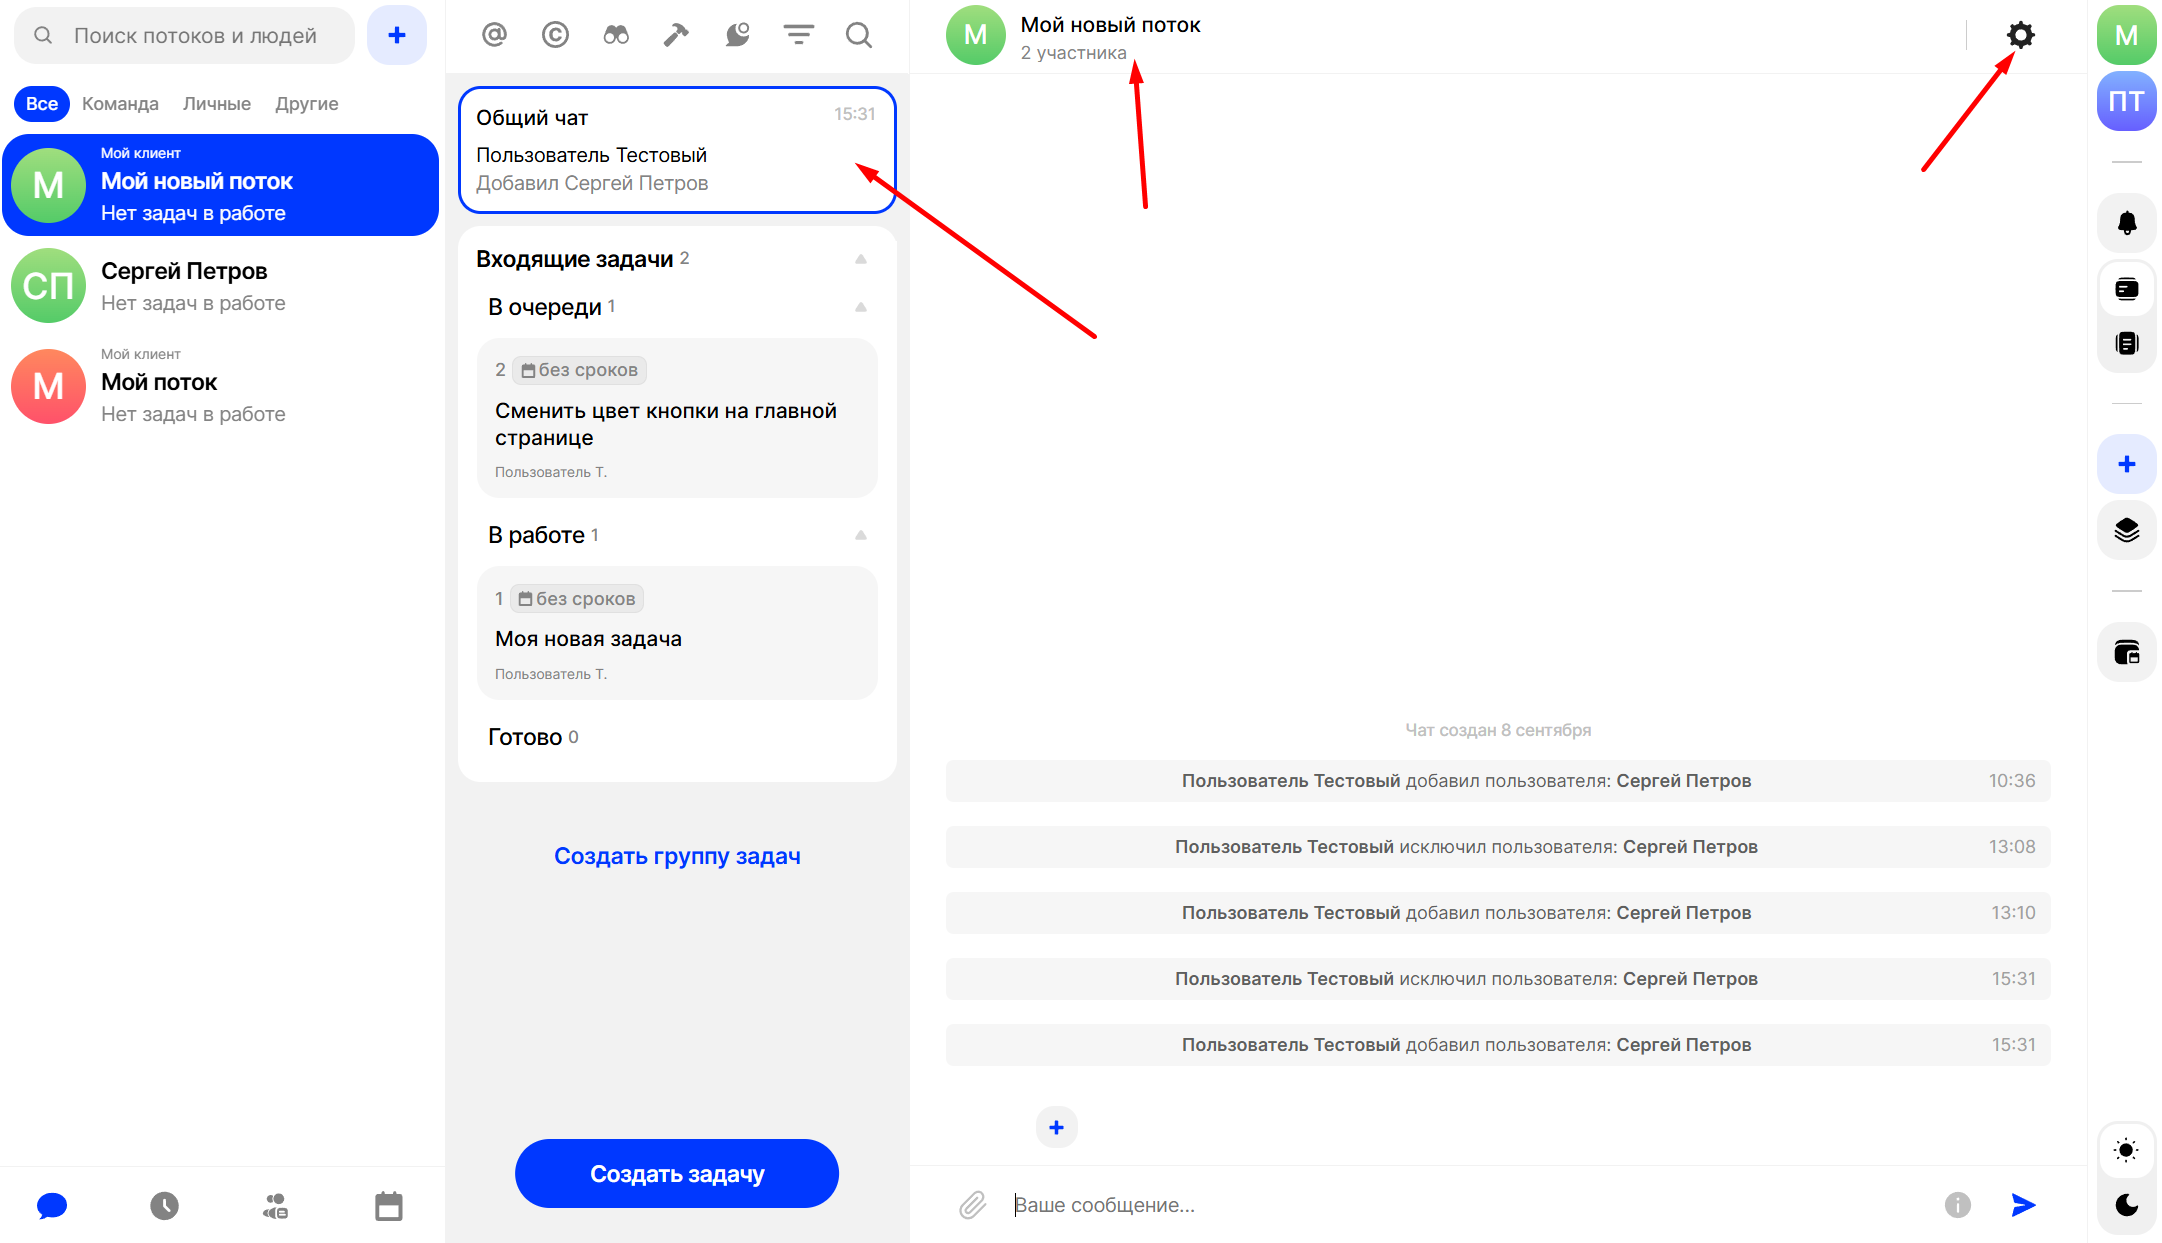This screenshot has height=1243, width=2162.
Task: Switch to dark theme moon icon
Action: [2126, 1205]
